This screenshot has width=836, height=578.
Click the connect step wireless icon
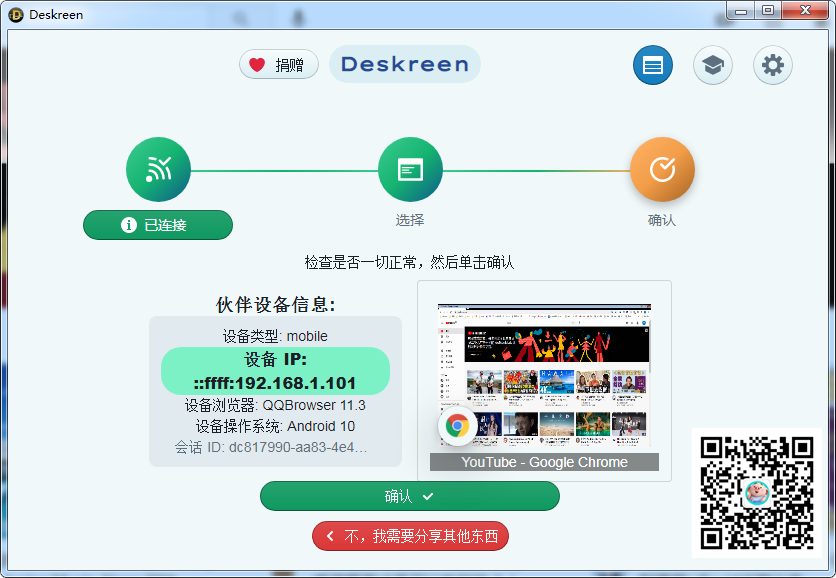pos(158,170)
